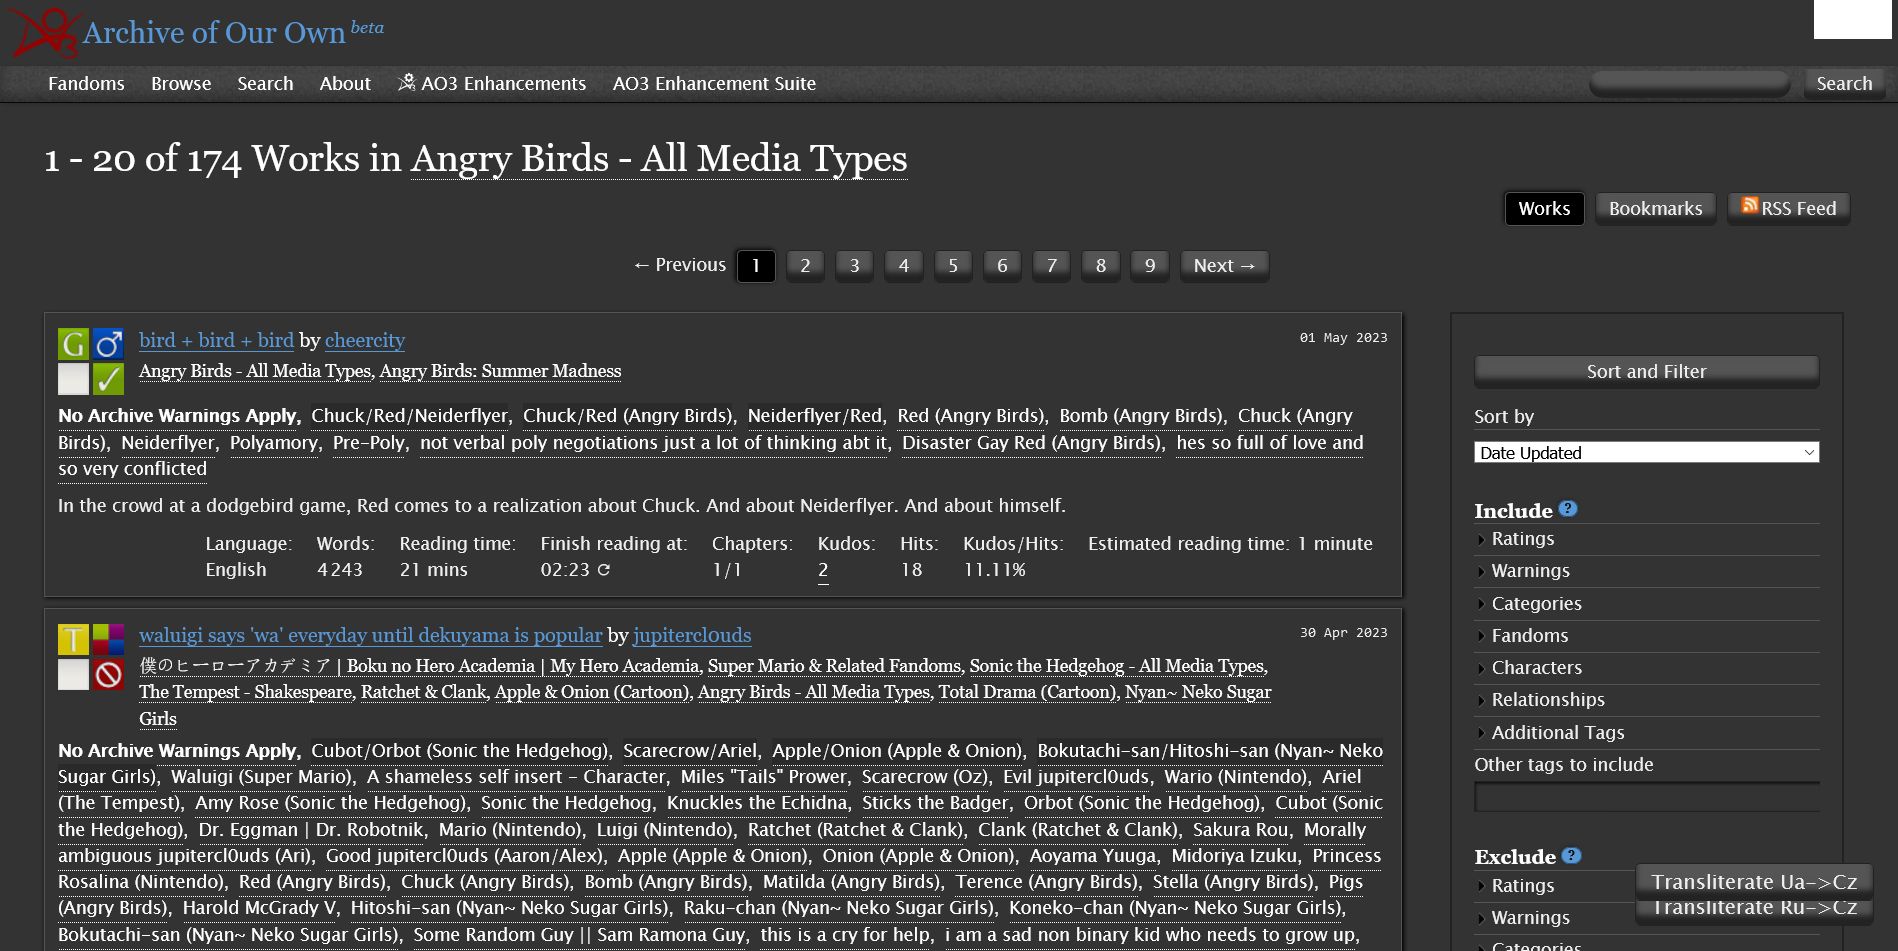The height and width of the screenshot is (951, 1898).
Task: Click the Waluigi (Super Mario) character tag
Action: tap(261, 777)
